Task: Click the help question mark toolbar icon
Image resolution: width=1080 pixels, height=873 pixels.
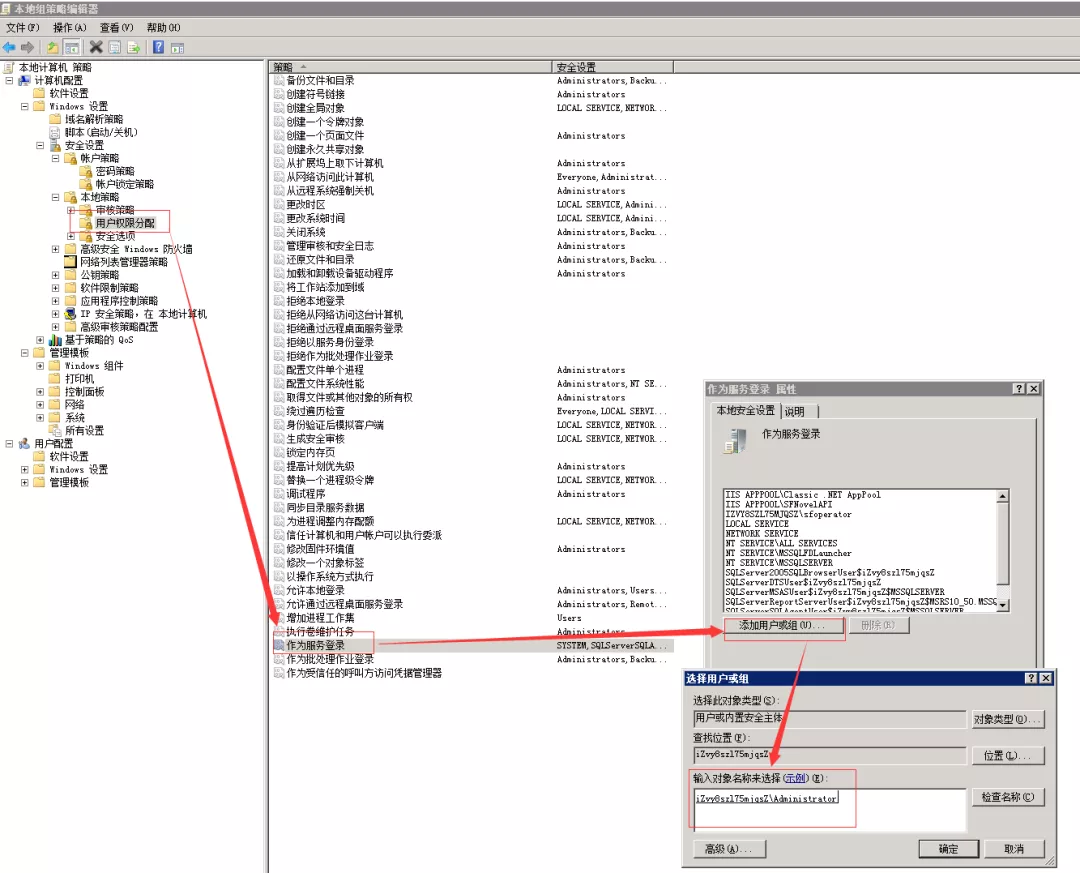Action: pos(157,47)
